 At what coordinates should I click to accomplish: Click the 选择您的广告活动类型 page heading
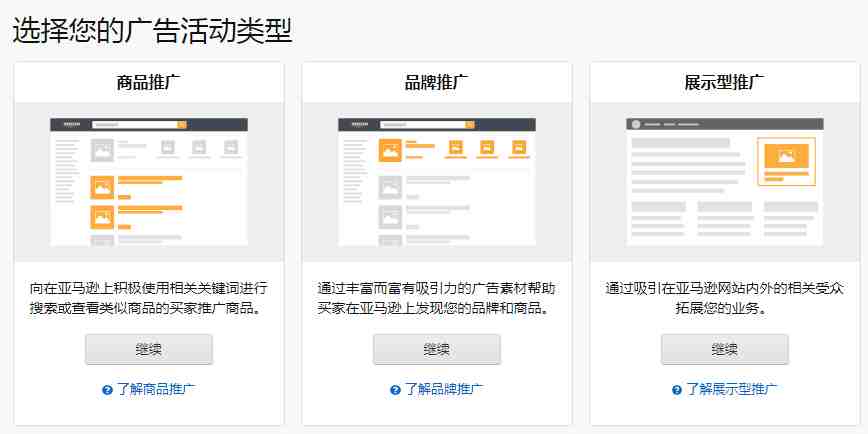pyautogui.click(x=152, y=30)
